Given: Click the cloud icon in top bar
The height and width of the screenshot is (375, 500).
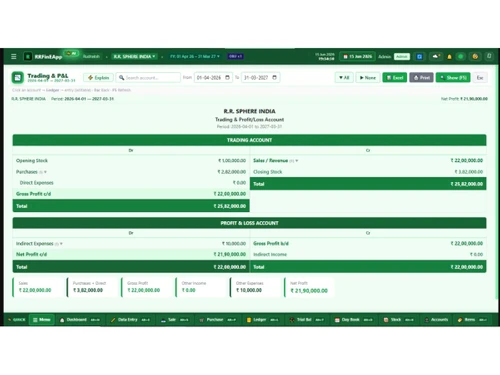Looking at the screenshot, I should pyautogui.click(x=436, y=56).
